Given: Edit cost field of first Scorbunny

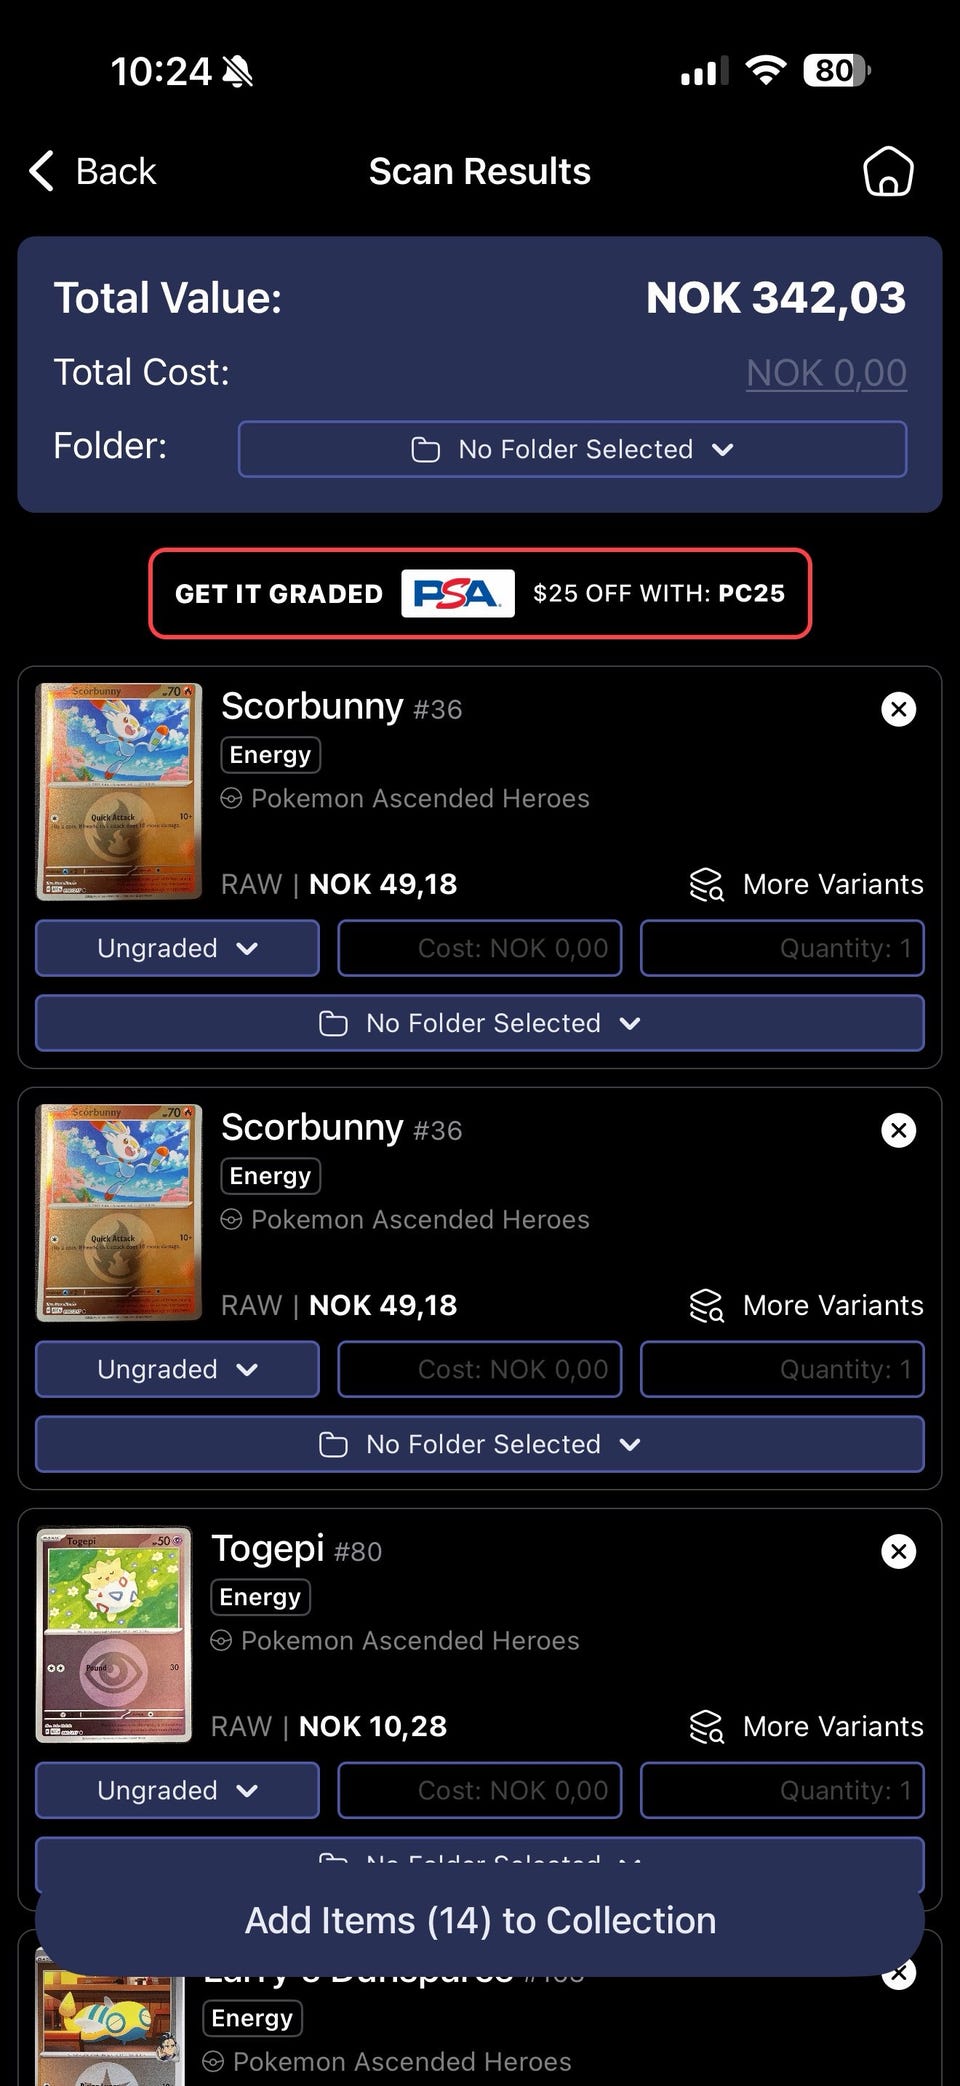Looking at the screenshot, I should click(x=480, y=948).
